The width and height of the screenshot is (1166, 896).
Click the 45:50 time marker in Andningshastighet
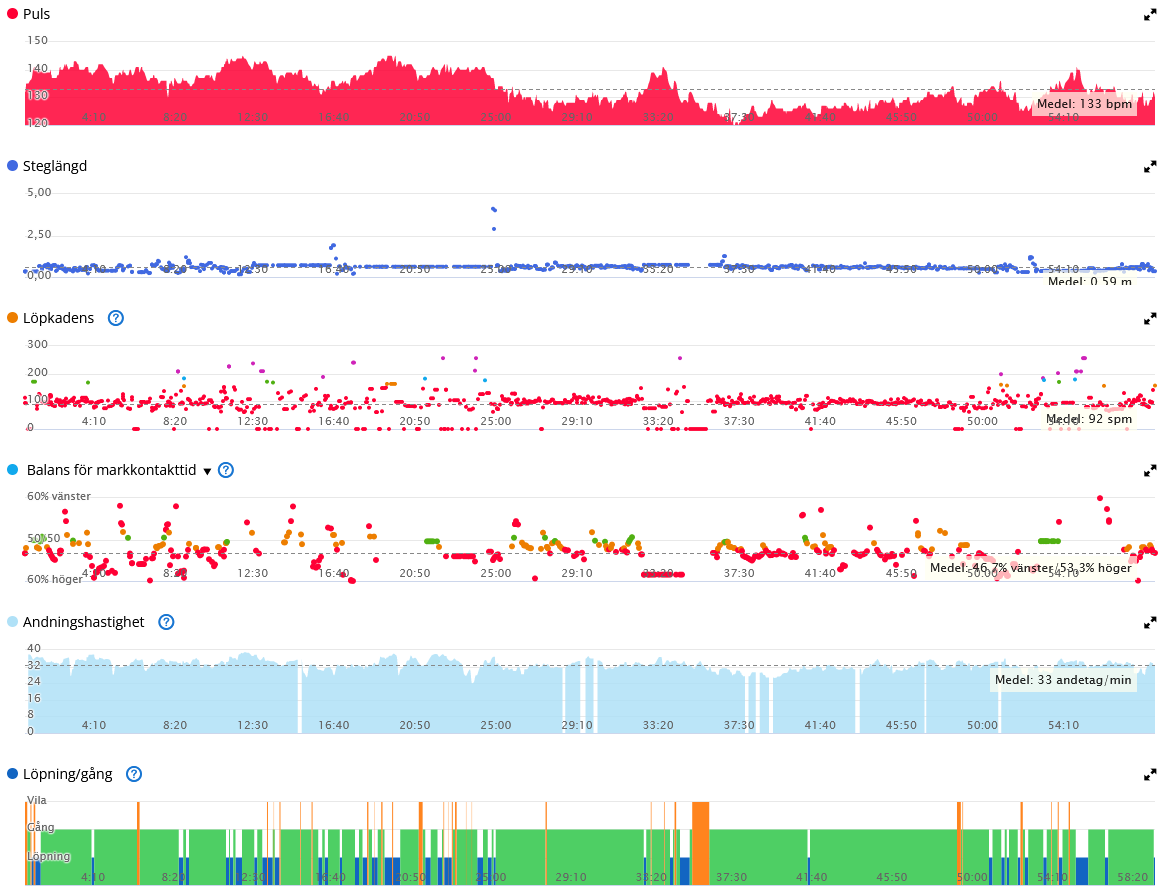tap(901, 725)
